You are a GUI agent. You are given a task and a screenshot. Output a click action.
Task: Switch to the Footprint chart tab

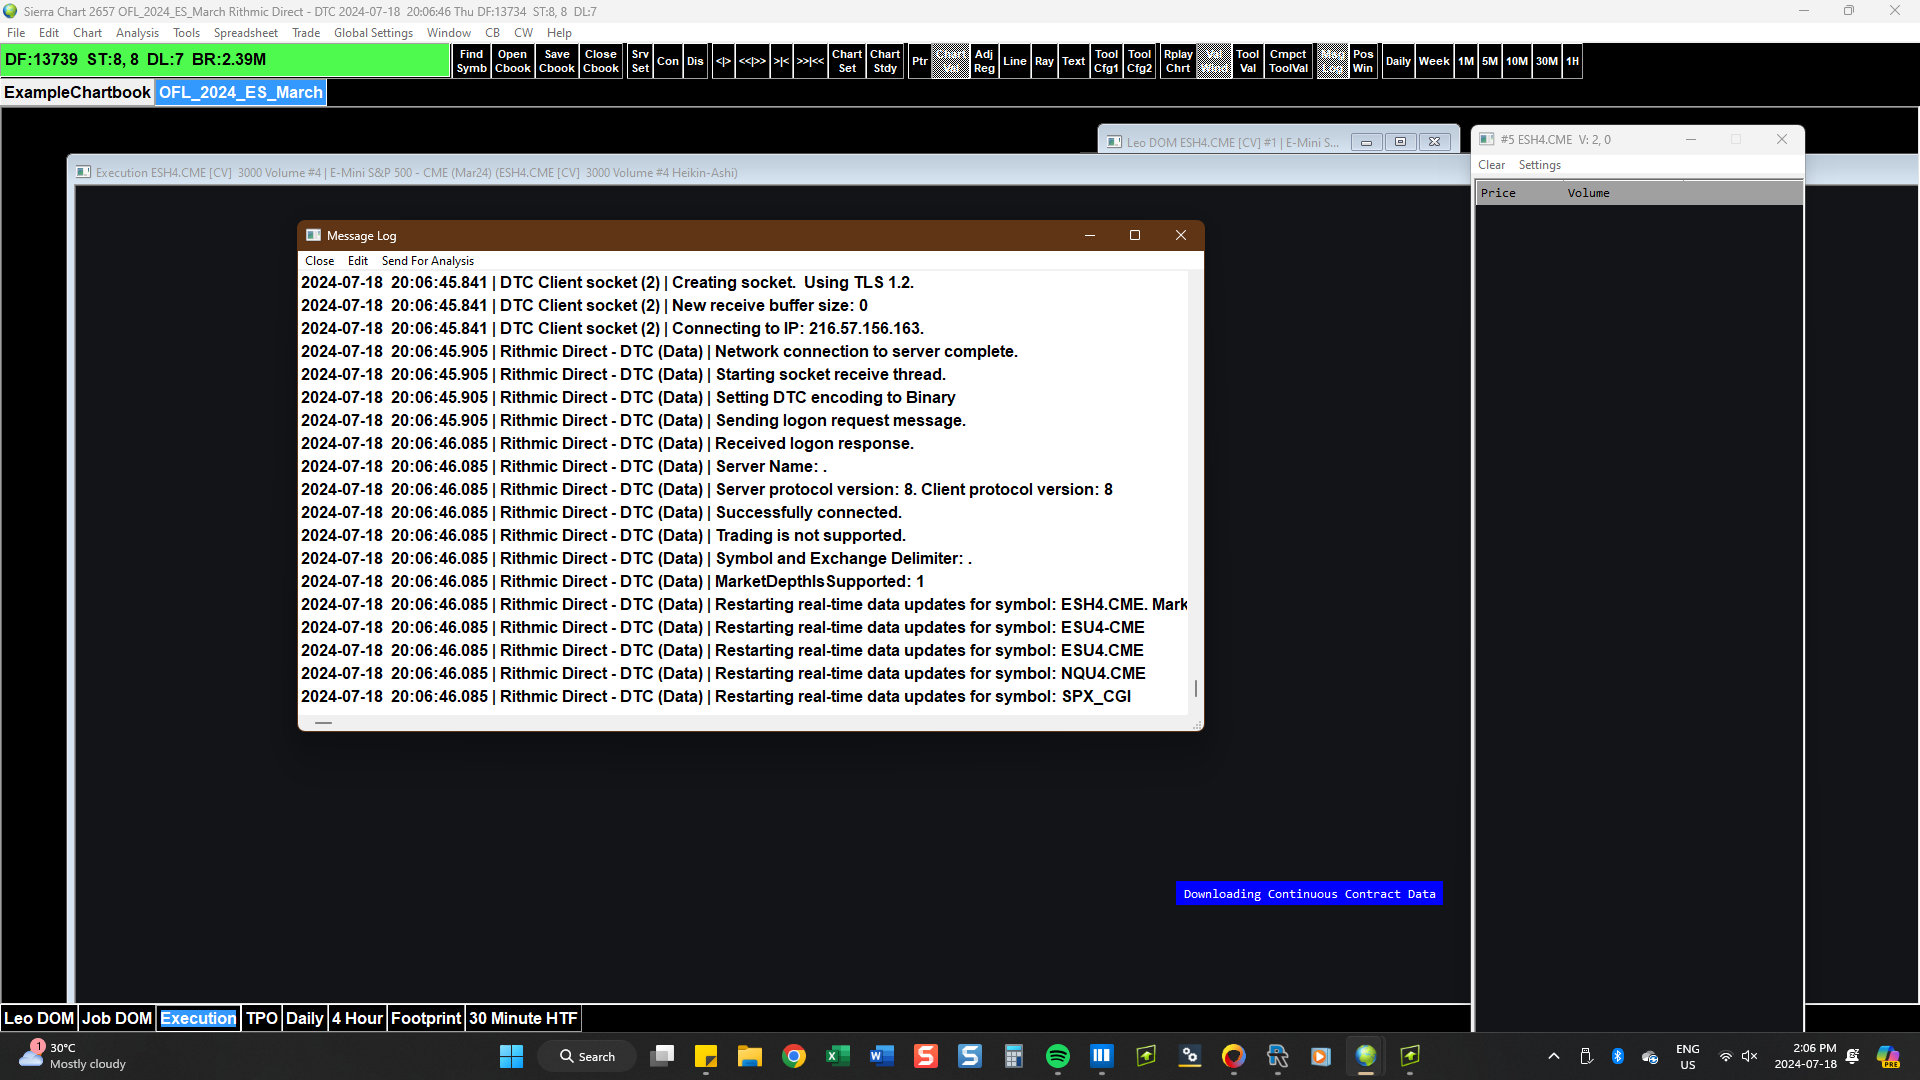425,1018
